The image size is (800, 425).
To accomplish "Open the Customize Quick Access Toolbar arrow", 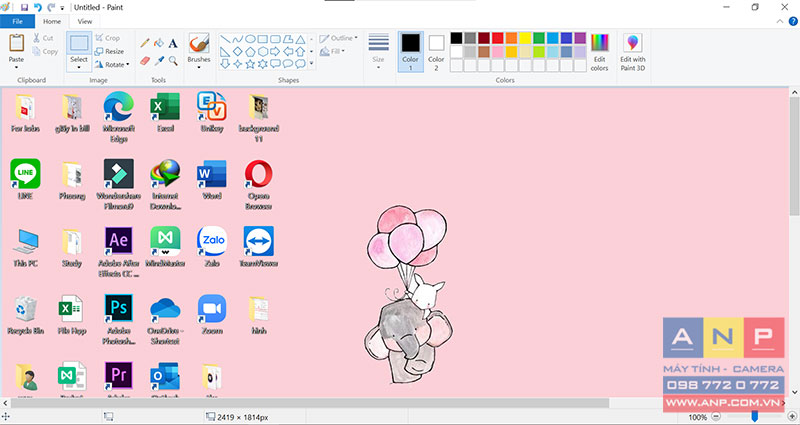I will coord(62,8).
